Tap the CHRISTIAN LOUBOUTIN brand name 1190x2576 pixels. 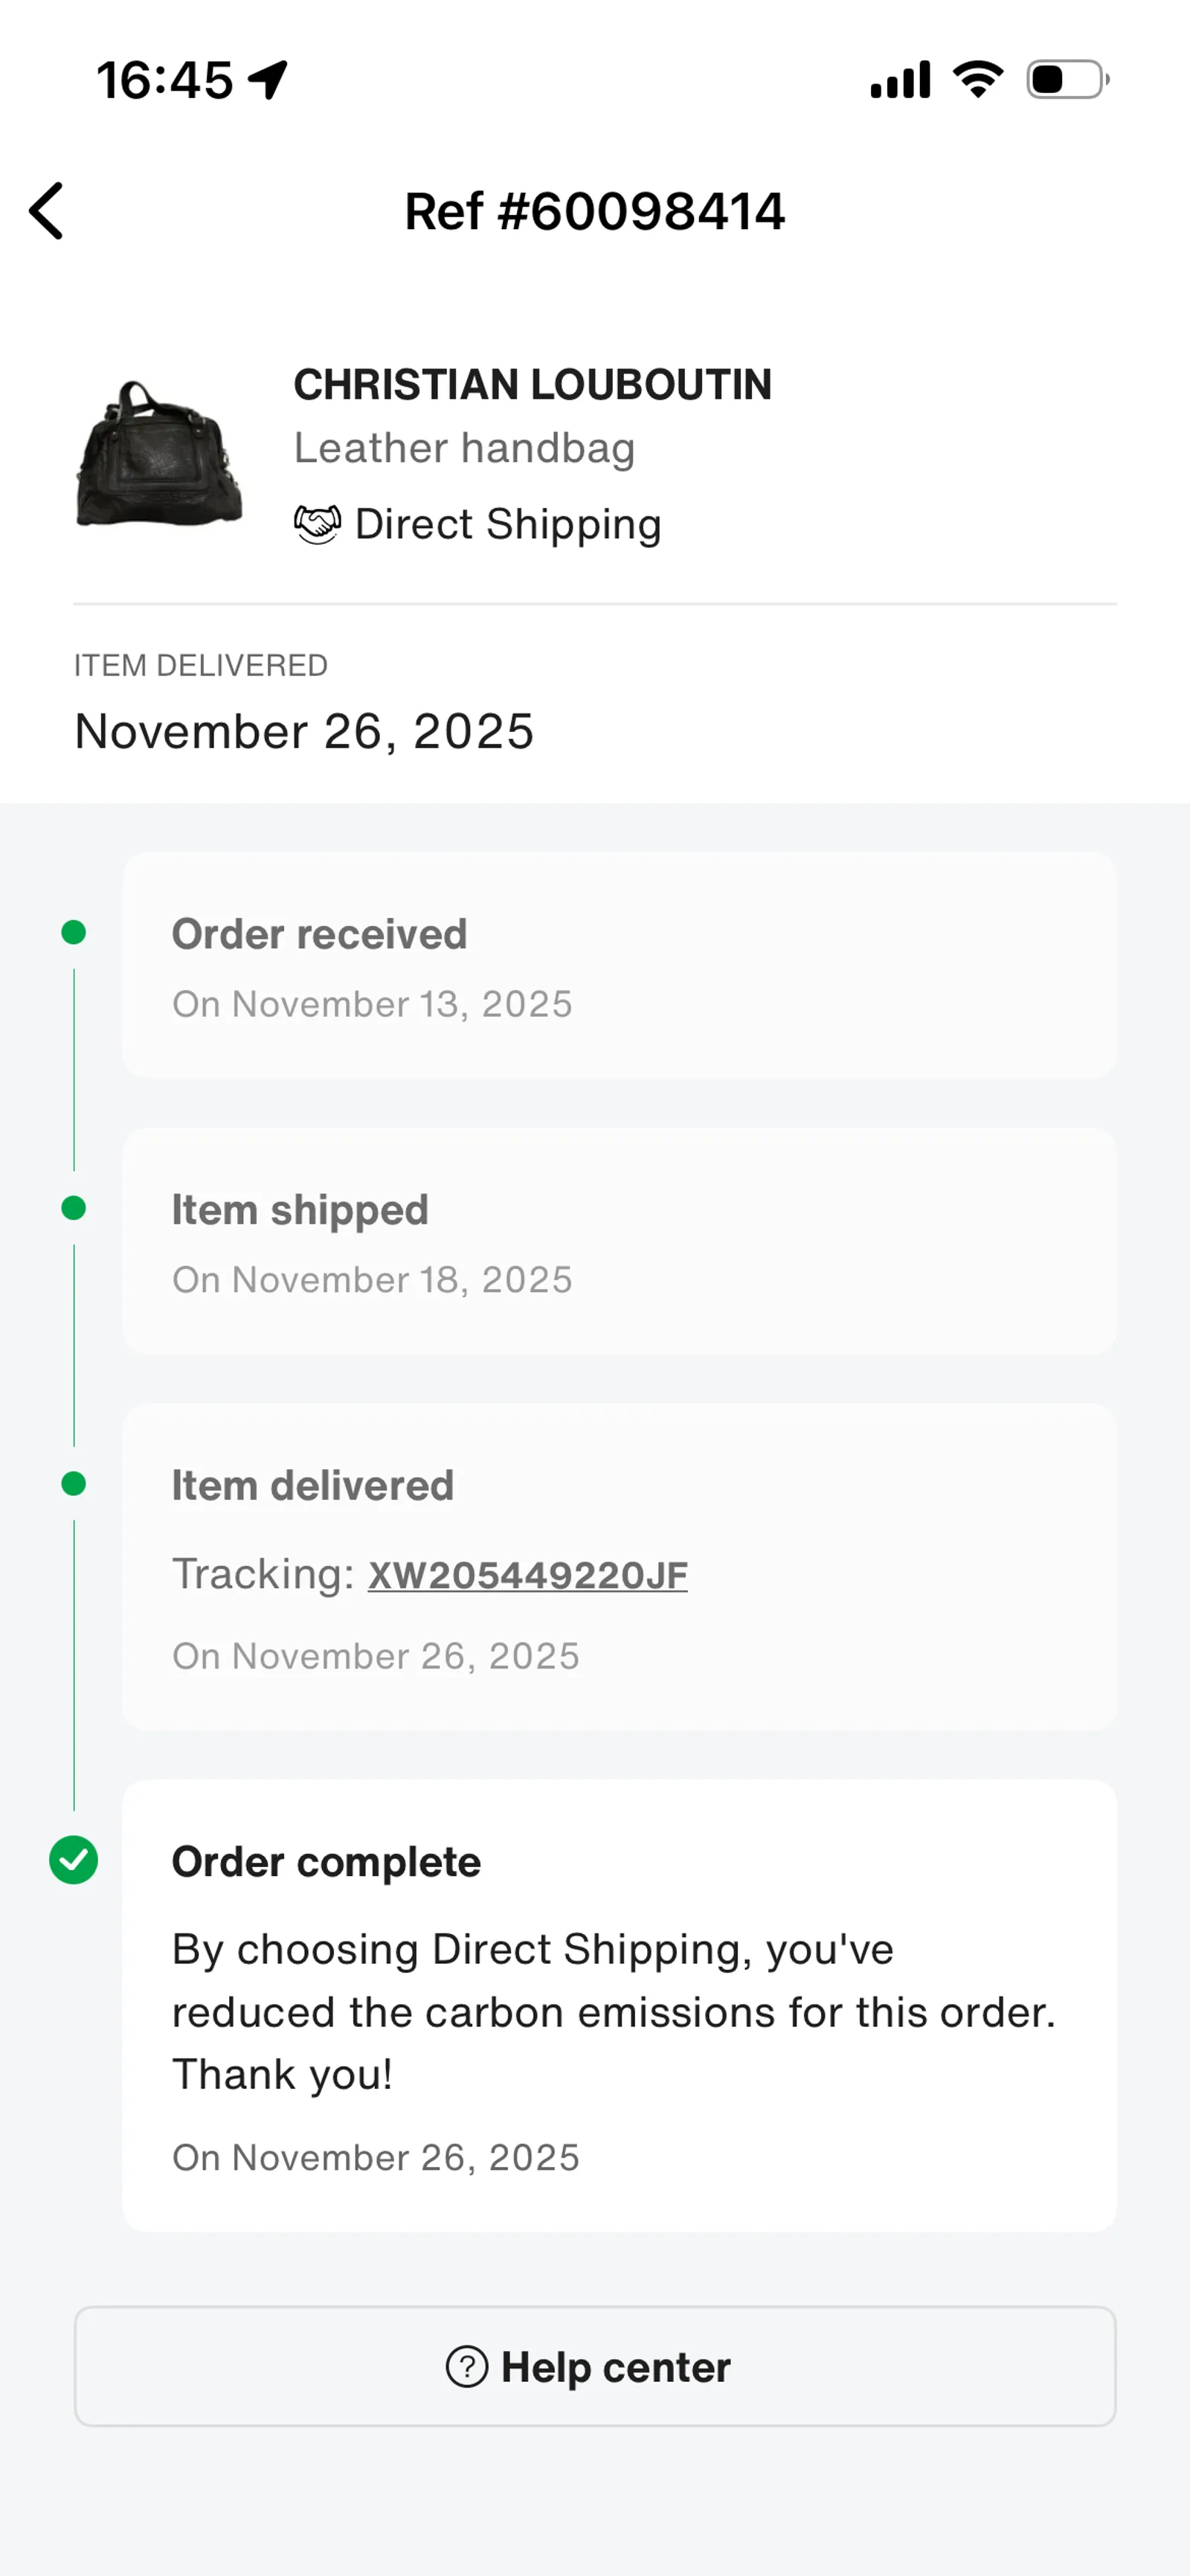(533, 385)
